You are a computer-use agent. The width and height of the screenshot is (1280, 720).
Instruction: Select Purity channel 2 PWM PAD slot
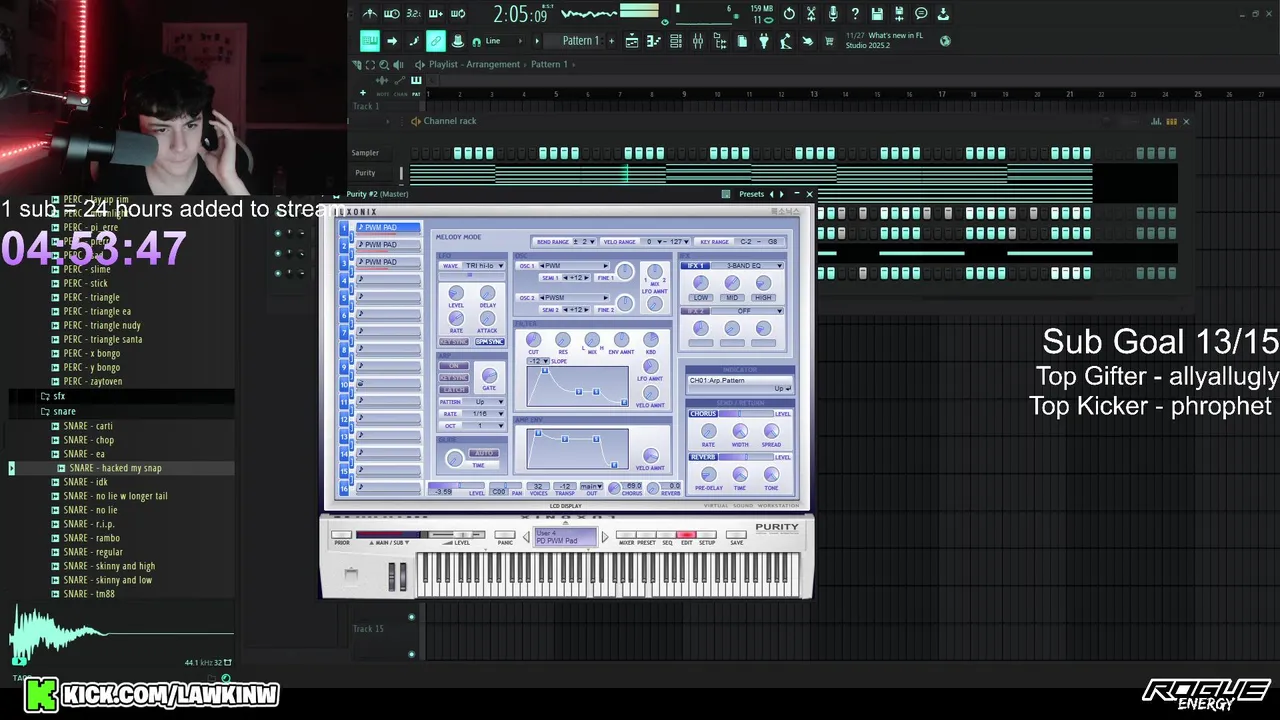click(x=389, y=245)
